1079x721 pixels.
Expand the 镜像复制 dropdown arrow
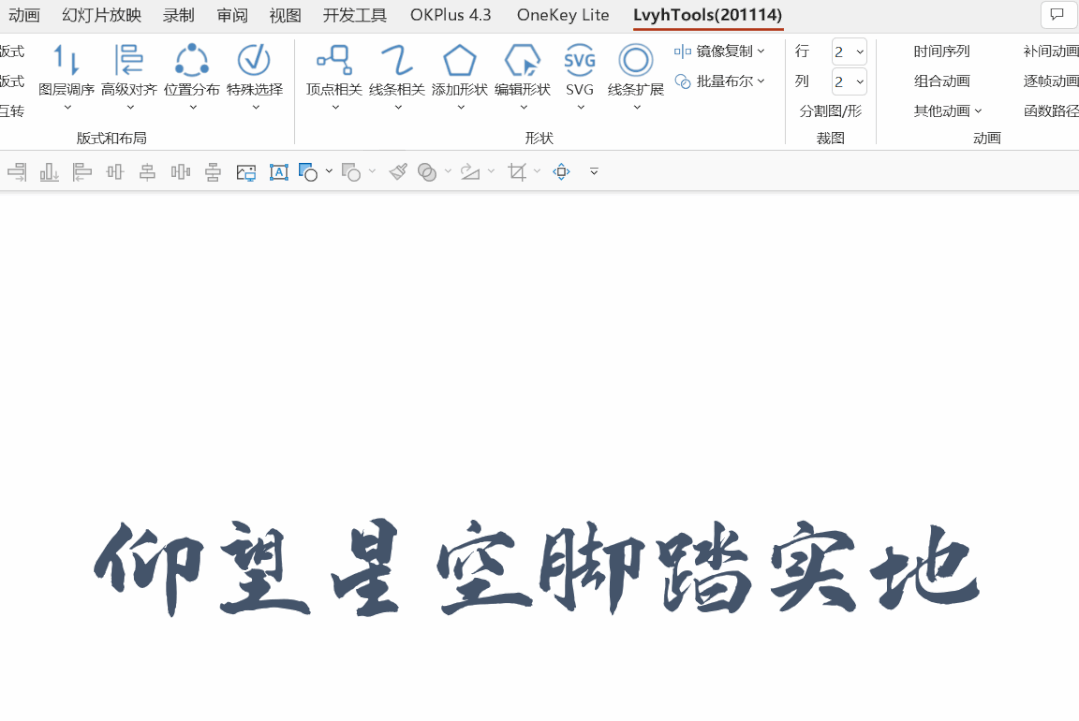(763, 51)
